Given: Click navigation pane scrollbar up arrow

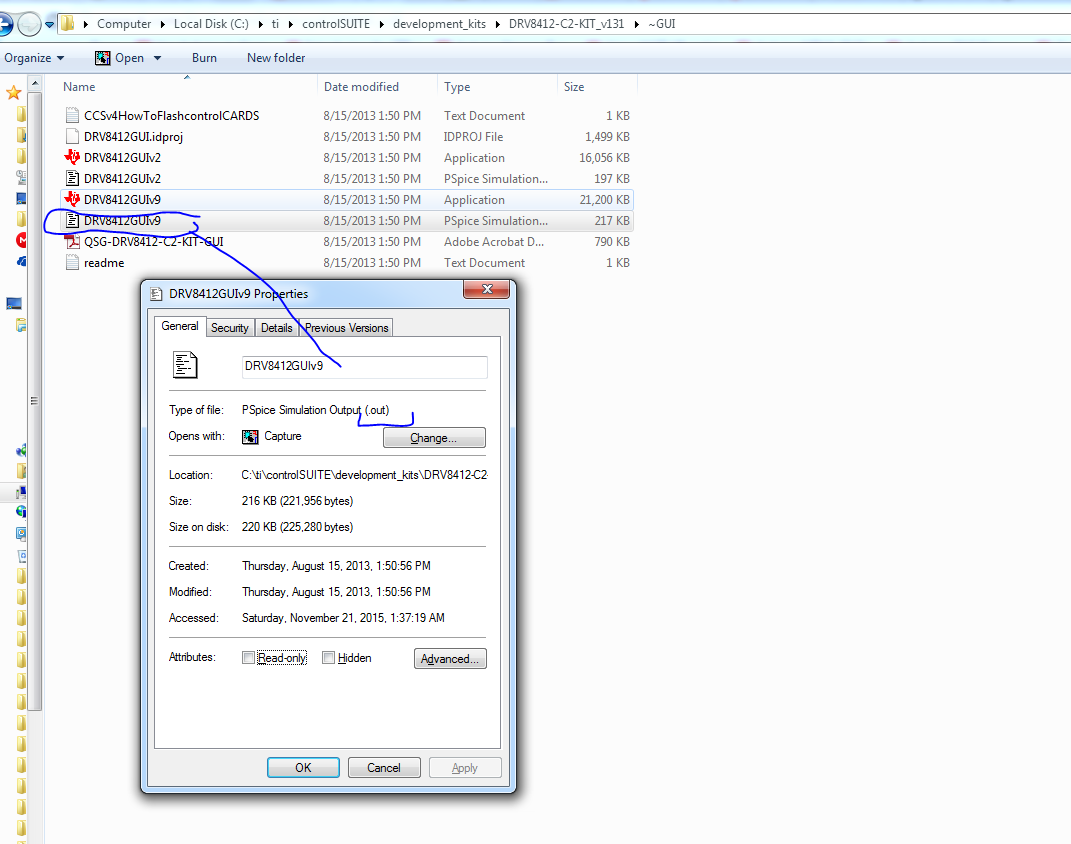Looking at the screenshot, I should click(x=35, y=84).
